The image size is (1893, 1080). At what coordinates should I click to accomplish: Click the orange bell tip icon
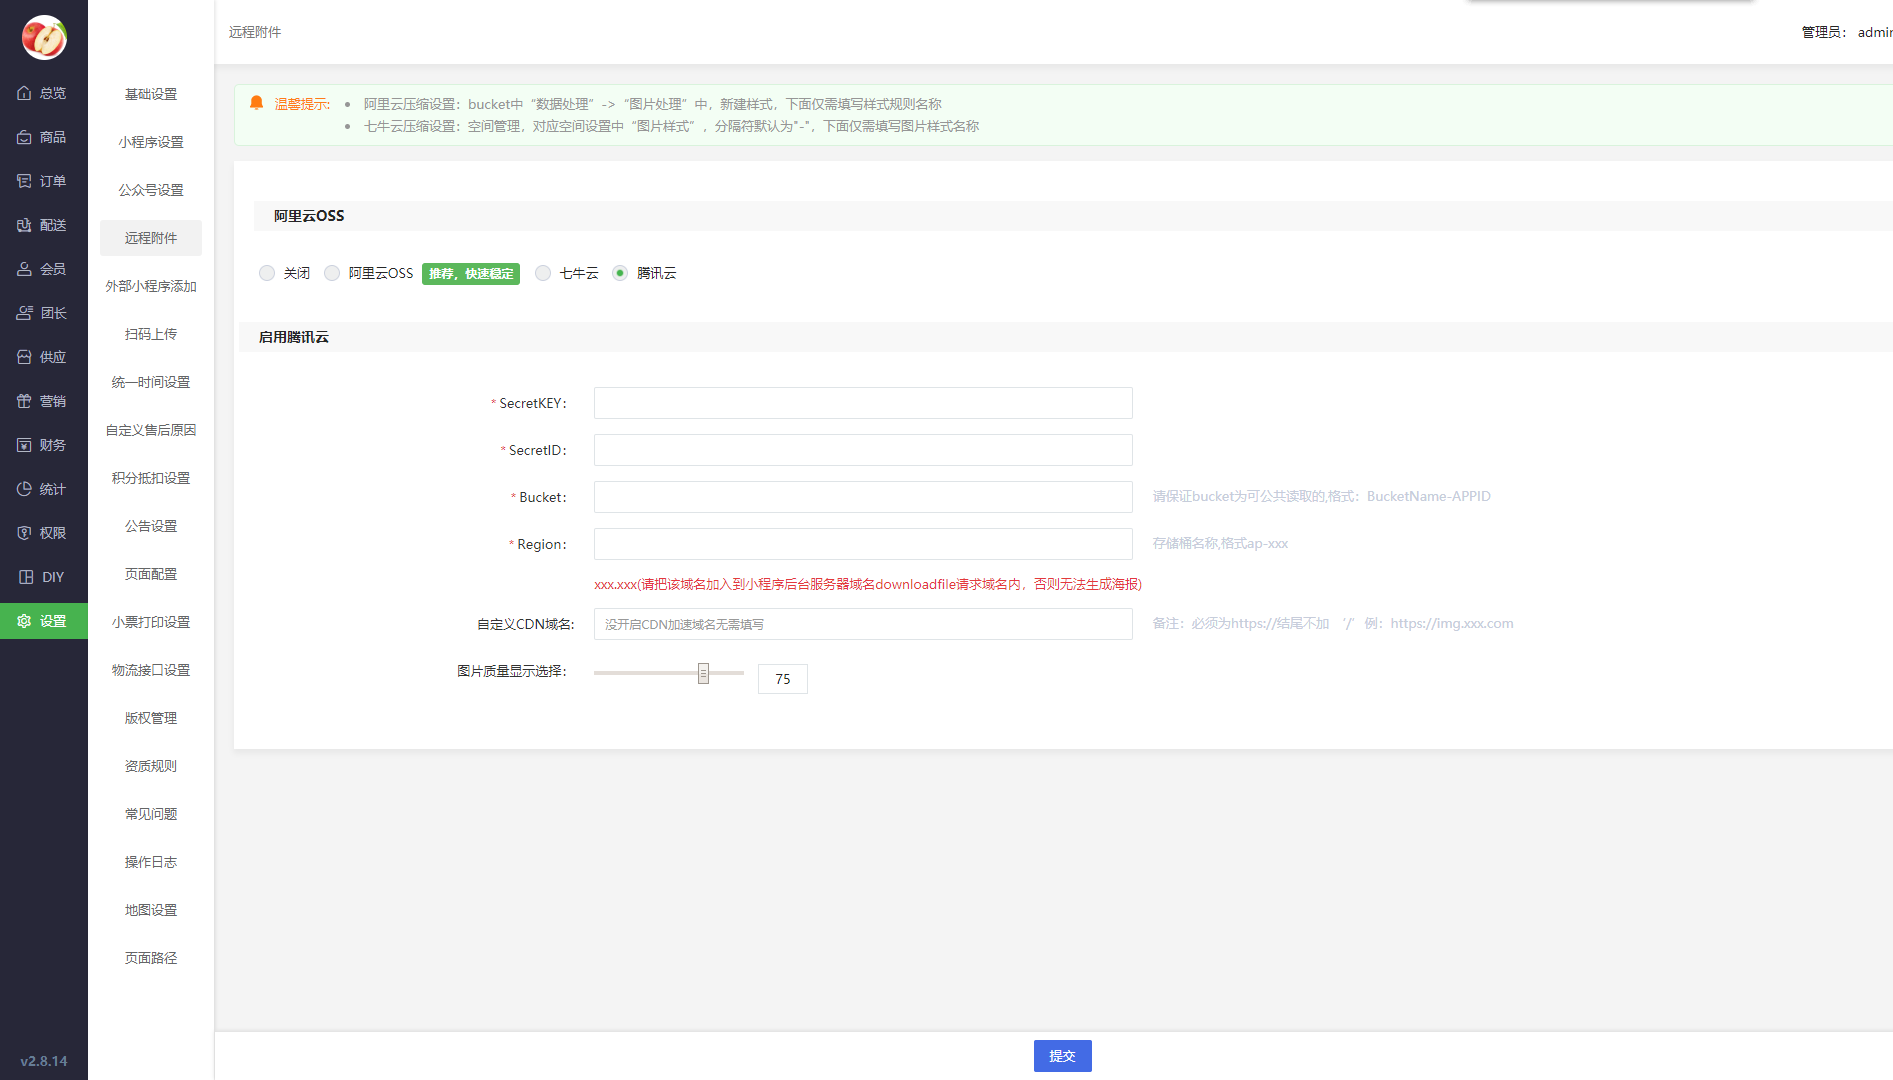click(x=256, y=103)
